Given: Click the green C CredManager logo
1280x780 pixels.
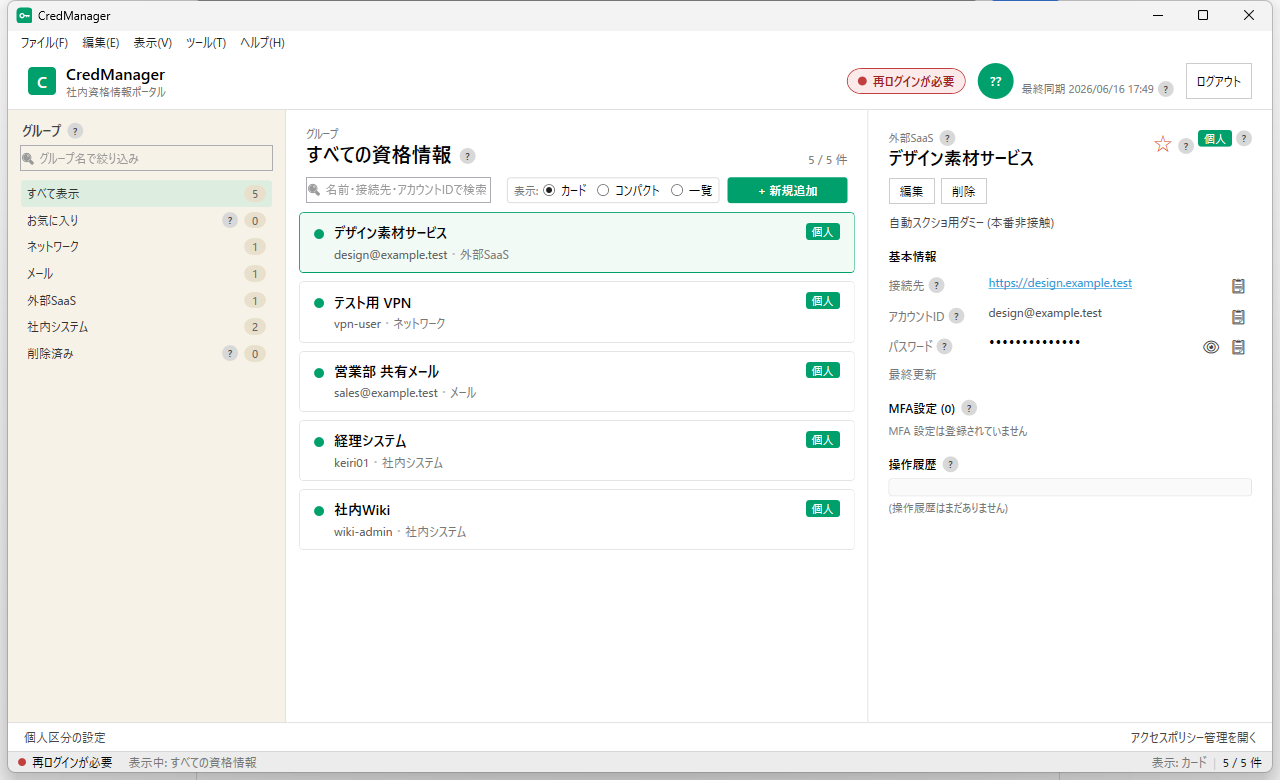Looking at the screenshot, I should pyautogui.click(x=42, y=81).
